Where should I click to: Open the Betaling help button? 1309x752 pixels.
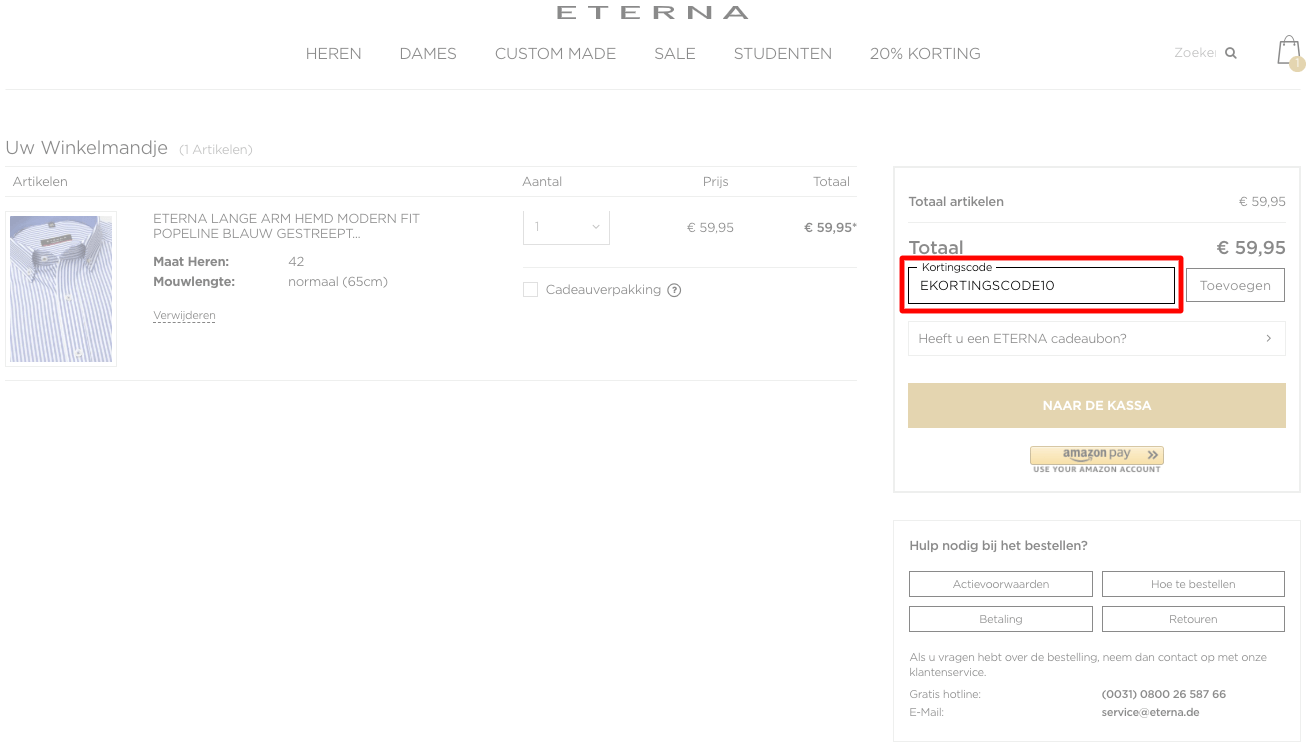pos(1000,619)
